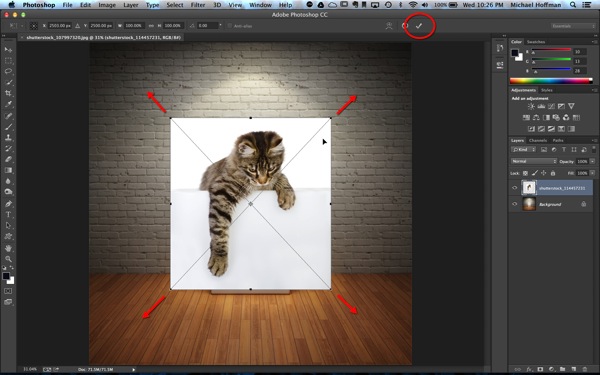
Task: Add a Brightness/Contrast adjustment
Action: pyautogui.click(x=531, y=106)
